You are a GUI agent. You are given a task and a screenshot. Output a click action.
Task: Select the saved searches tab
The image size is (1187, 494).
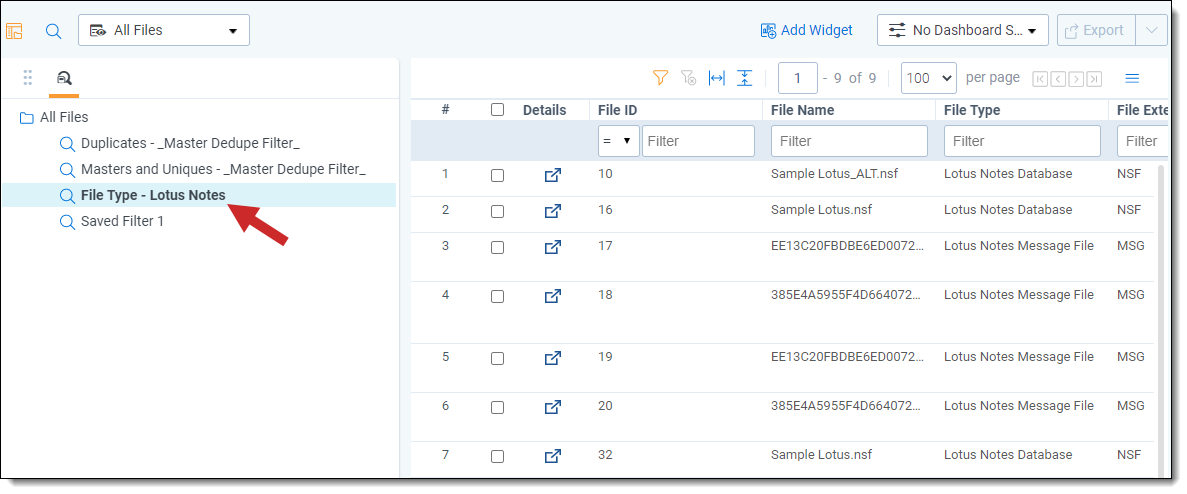point(64,78)
